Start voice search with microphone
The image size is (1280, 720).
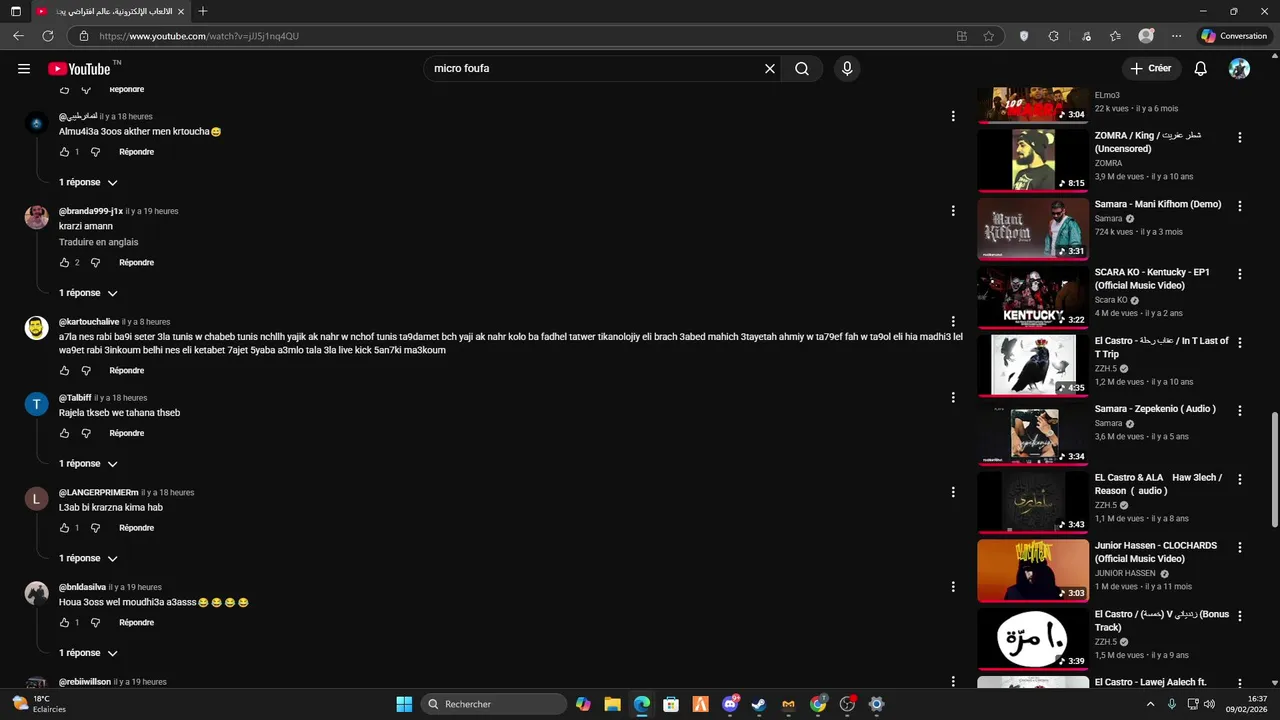coord(847,69)
